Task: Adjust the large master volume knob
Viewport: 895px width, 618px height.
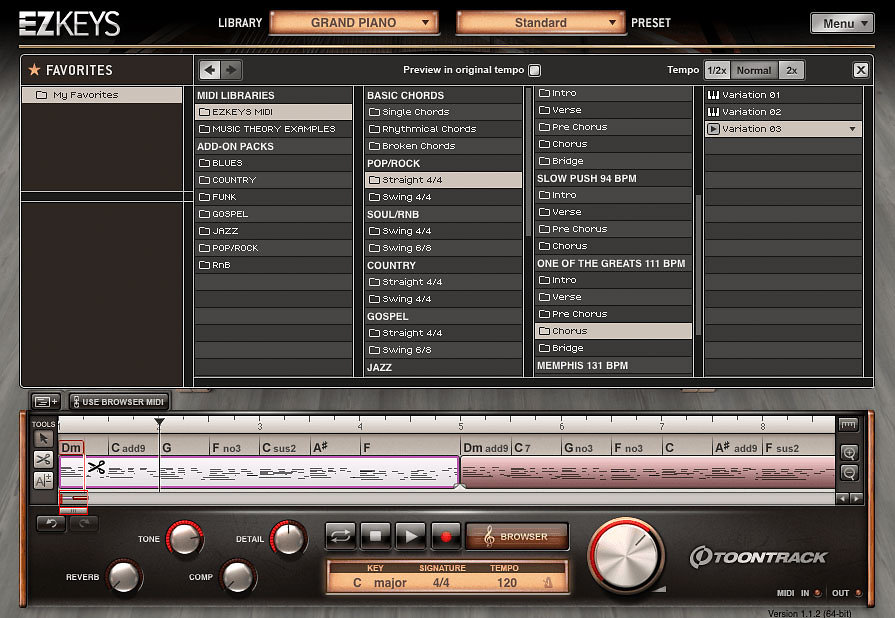Action: pos(626,556)
